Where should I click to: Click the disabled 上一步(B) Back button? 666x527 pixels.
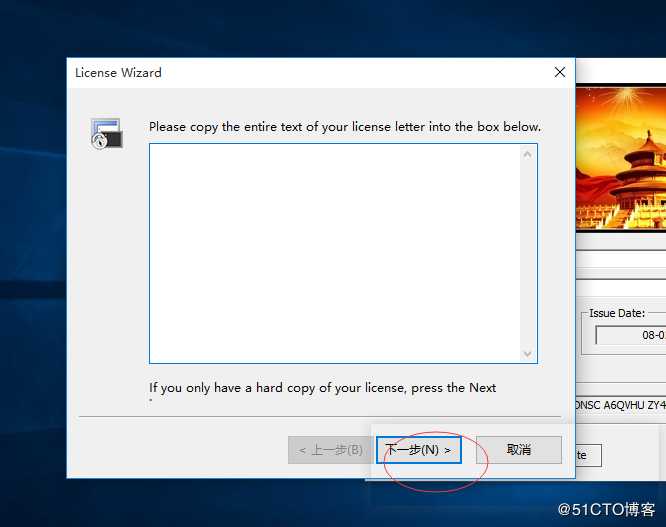pyautogui.click(x=330, y=450)
